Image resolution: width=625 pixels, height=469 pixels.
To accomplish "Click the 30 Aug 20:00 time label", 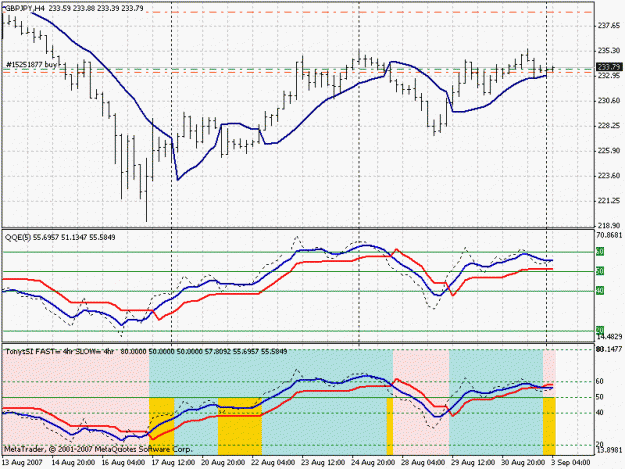I will [523, 463].
